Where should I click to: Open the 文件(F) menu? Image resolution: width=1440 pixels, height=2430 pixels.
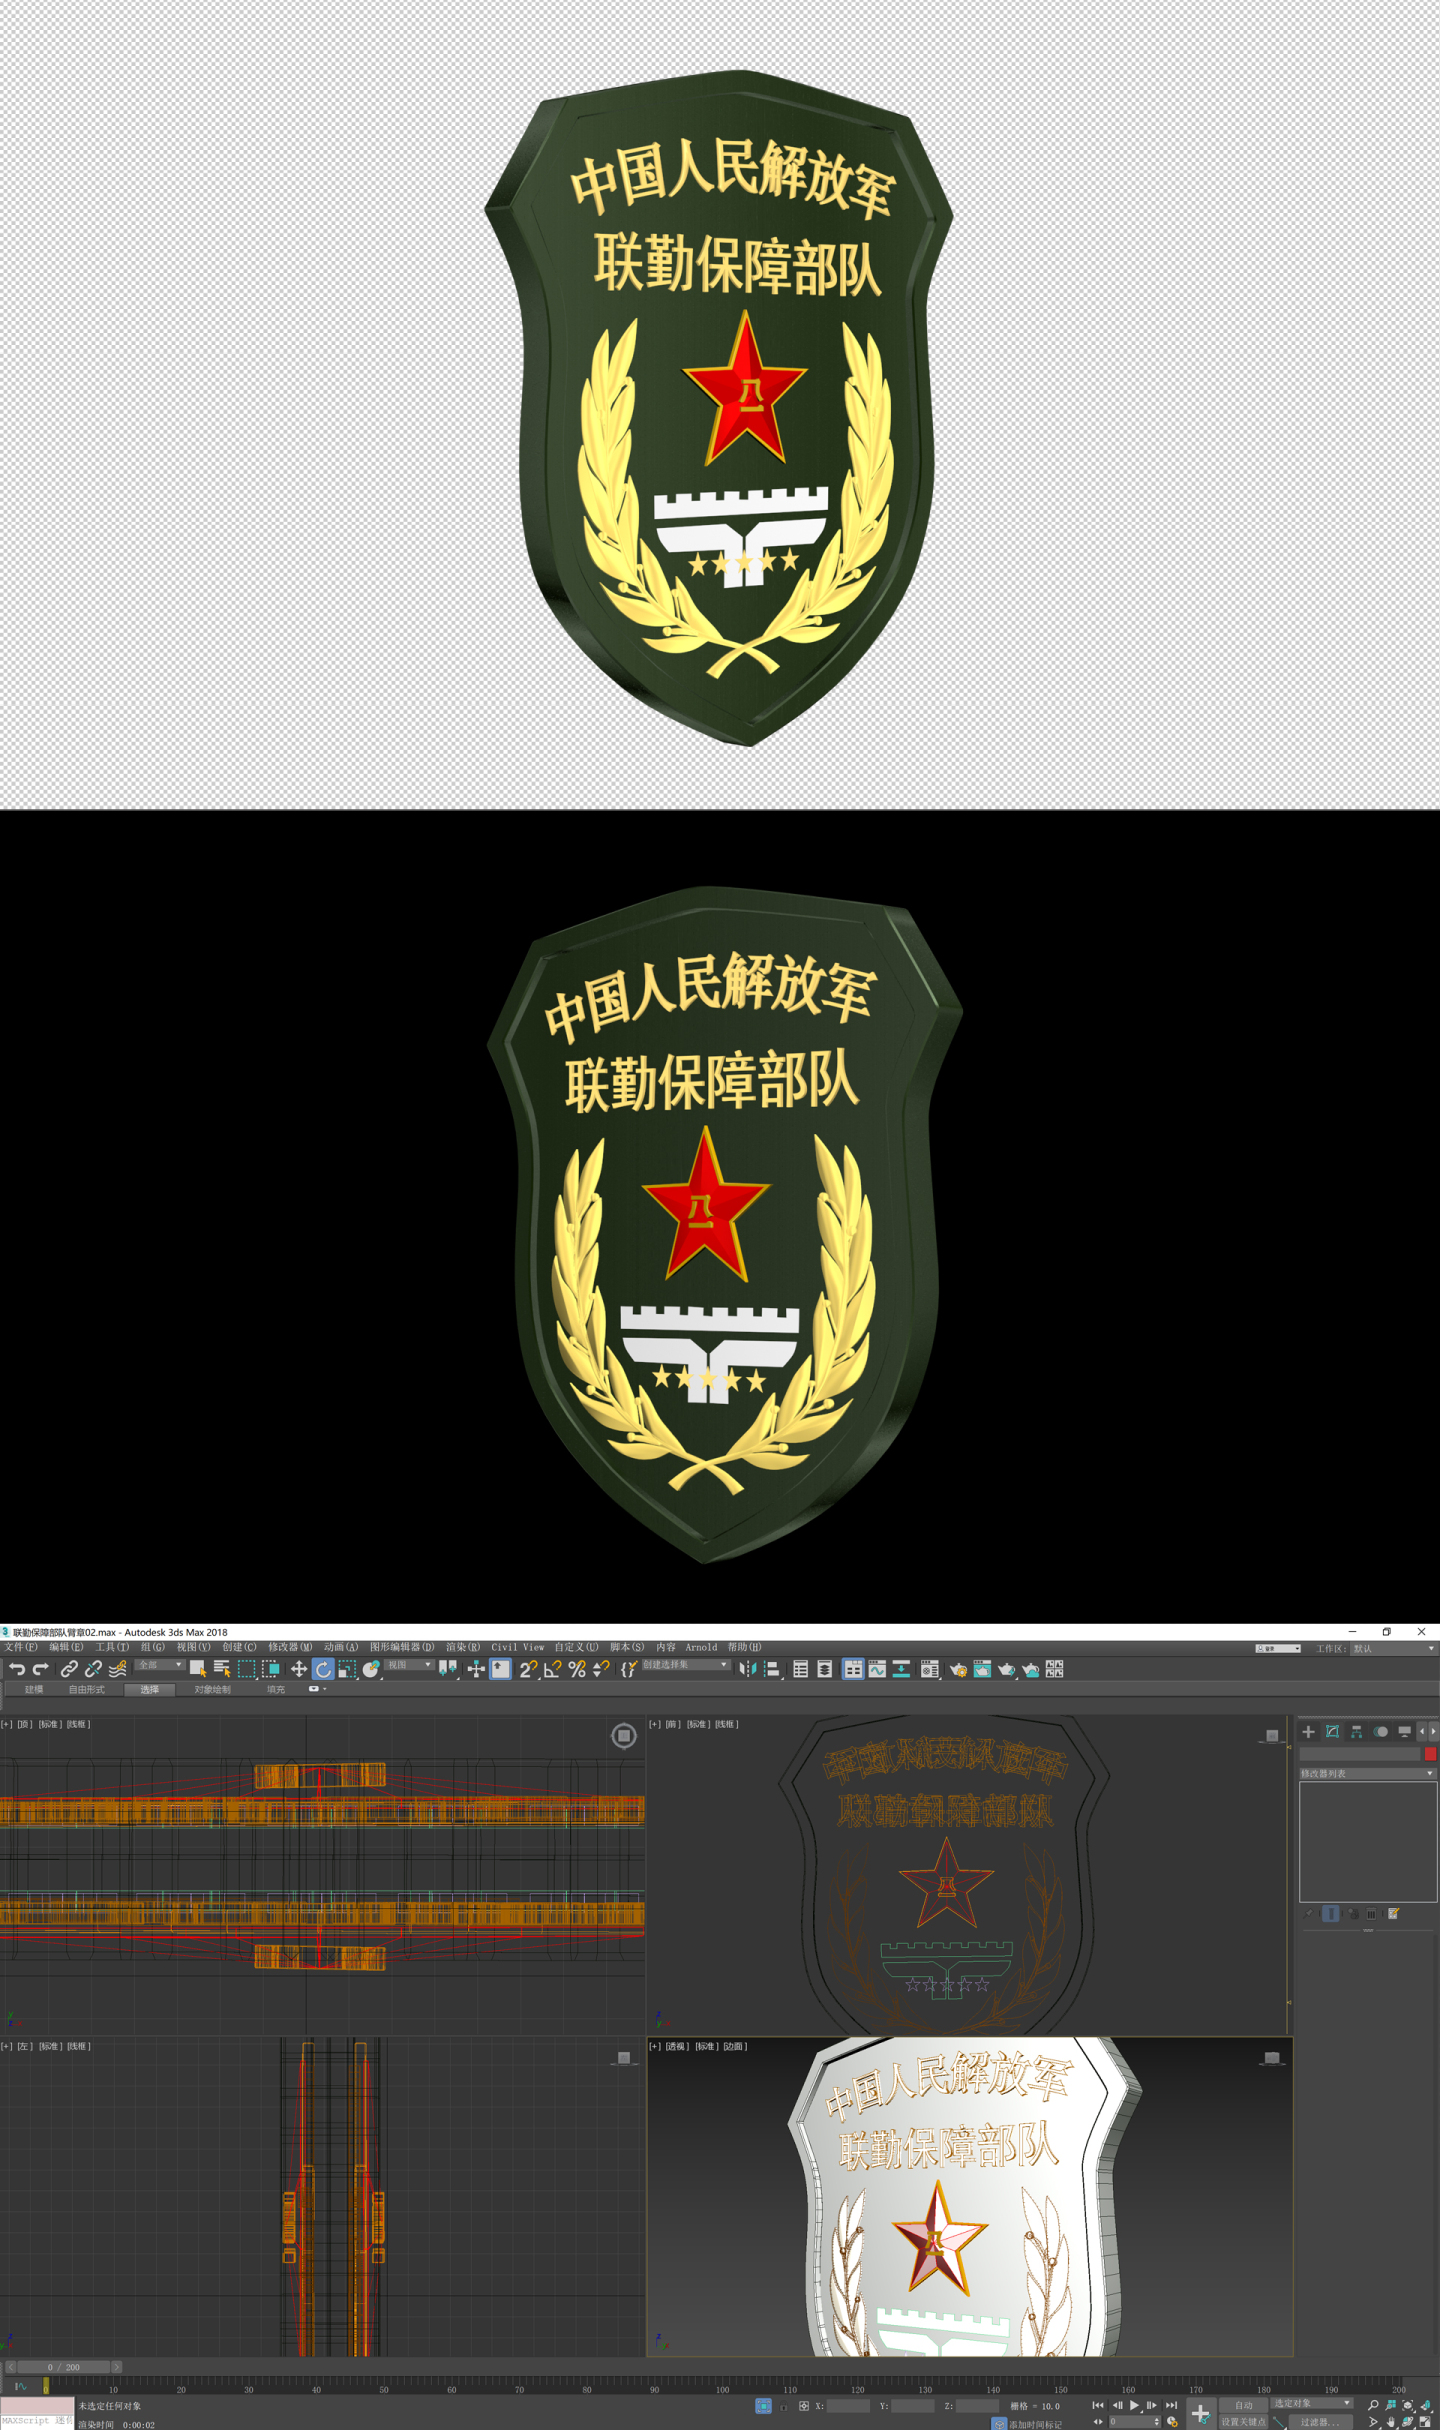coord(21,1647)
